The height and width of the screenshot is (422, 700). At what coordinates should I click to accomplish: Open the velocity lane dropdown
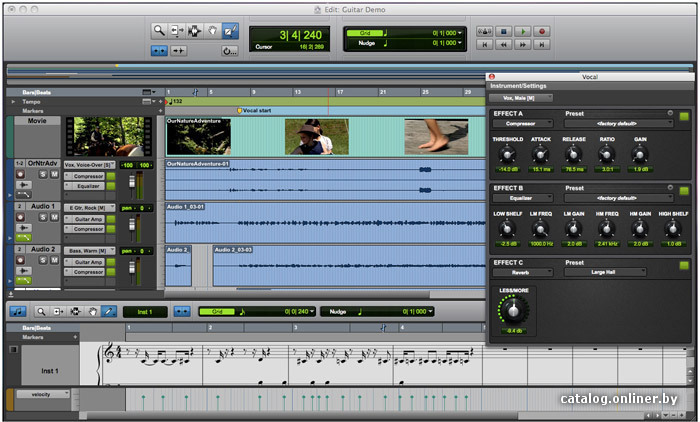pos(43,394)
